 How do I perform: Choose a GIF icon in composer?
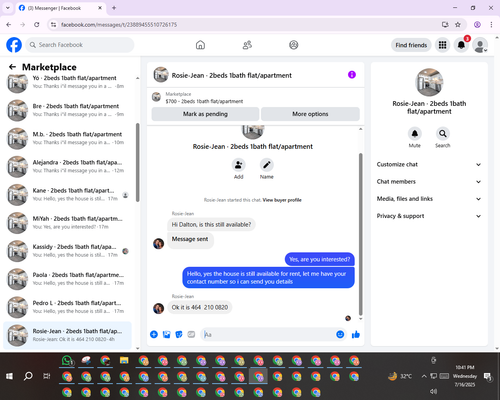pos(191,334)
